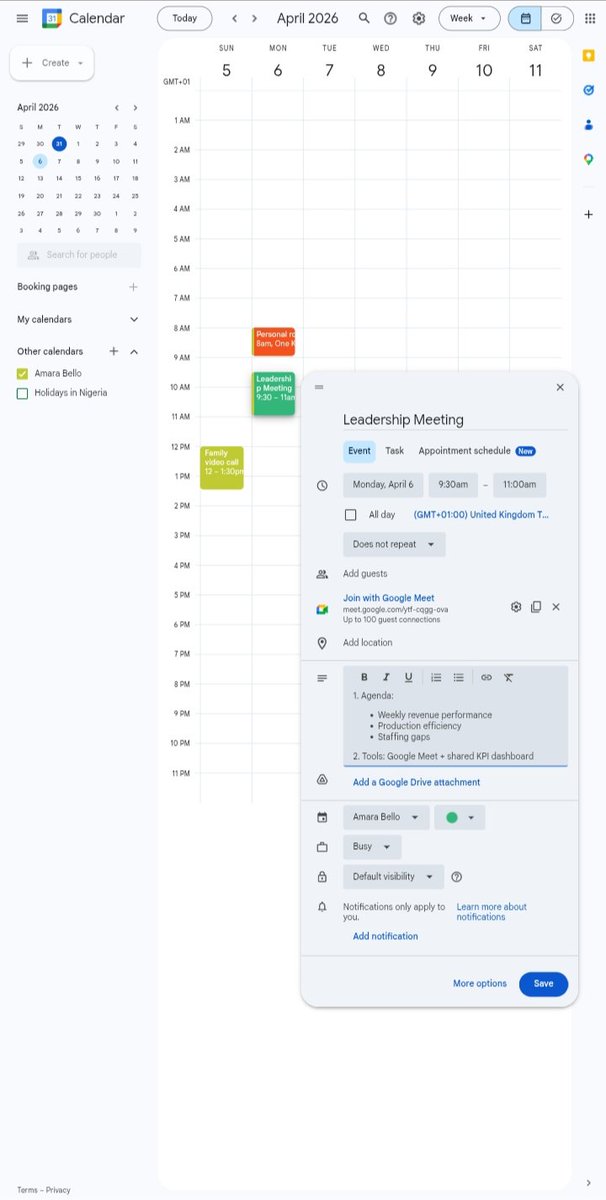Screen dimensions: 606x1200
Task: Open Learn more about notifications link
Action: pos(492,912)
